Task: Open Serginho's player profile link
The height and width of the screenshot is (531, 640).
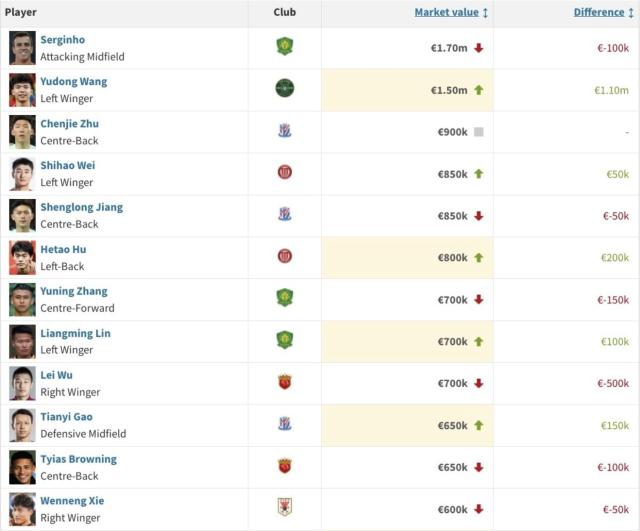Action: [63, 40]
